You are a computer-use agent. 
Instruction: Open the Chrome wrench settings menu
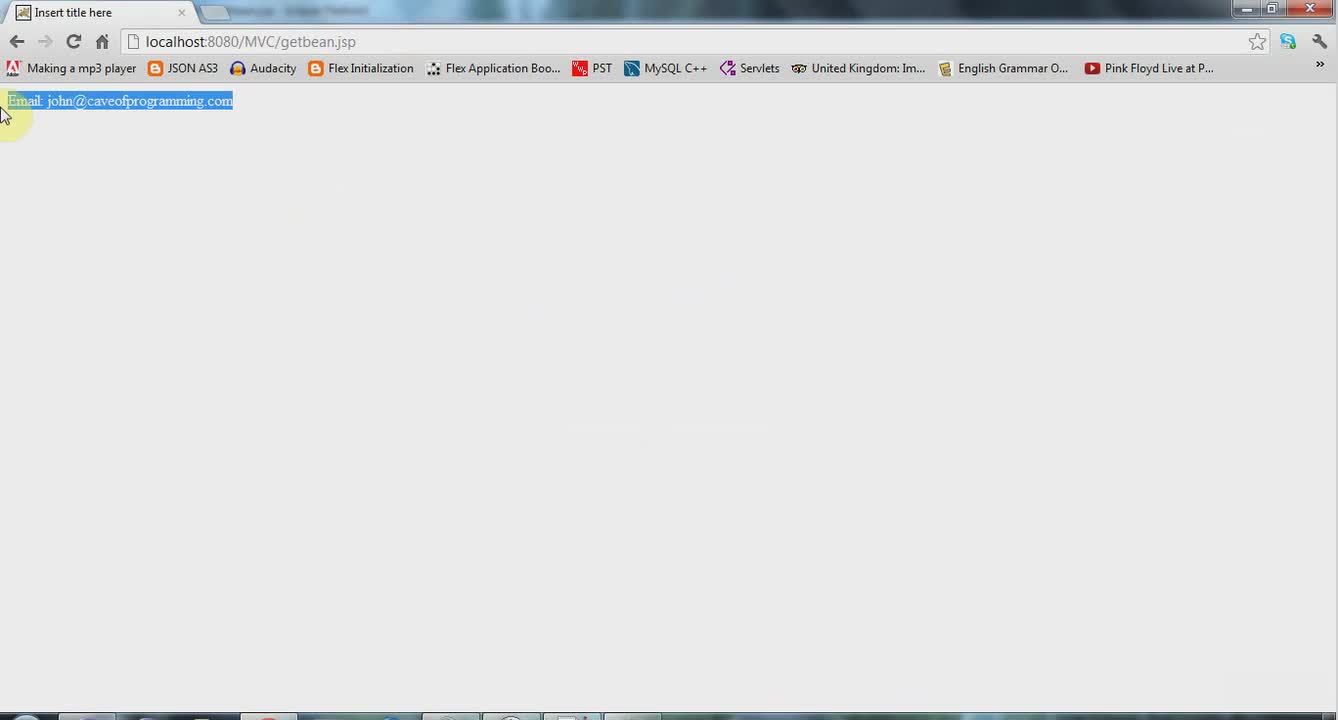click(1319, 41)
